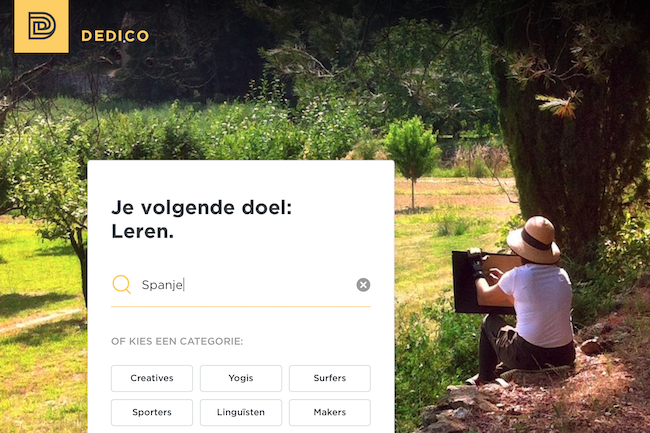
Task: Pick the Makers category
Action: coord(330,412)
